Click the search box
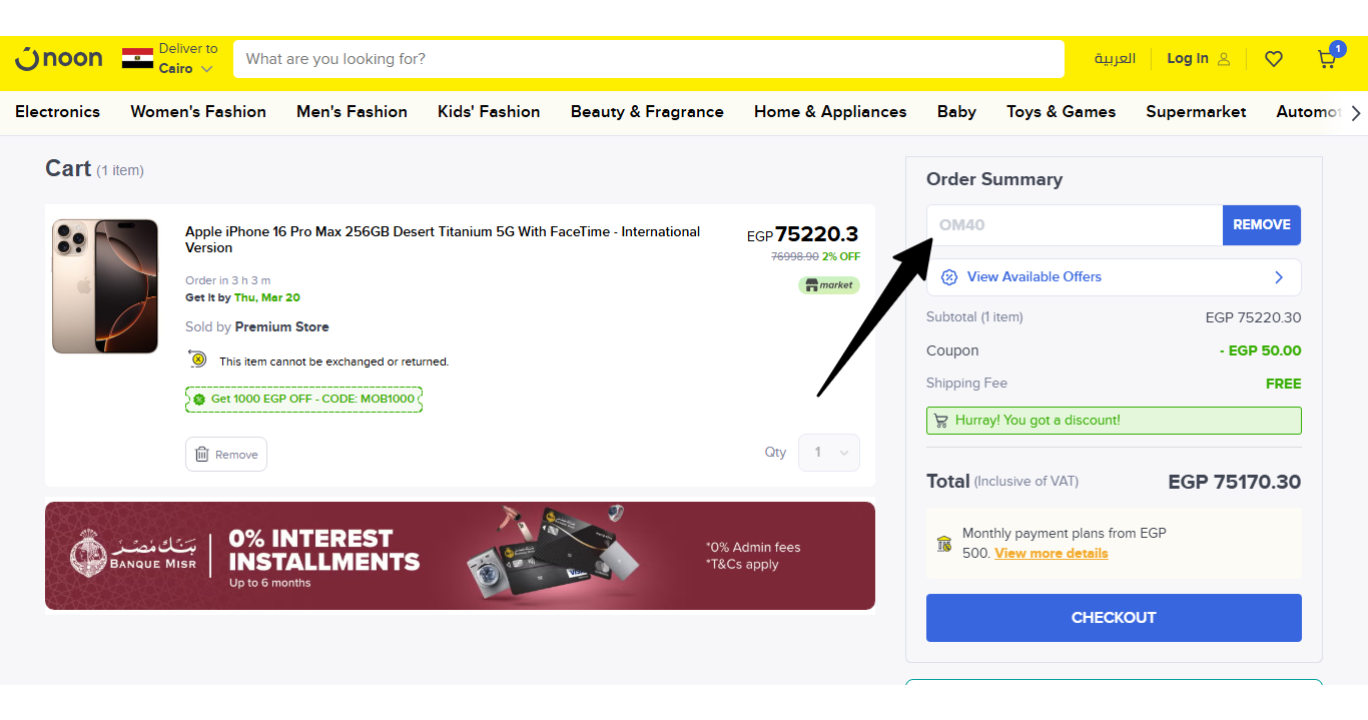1368x720 pixels. (x=649, y=59)
